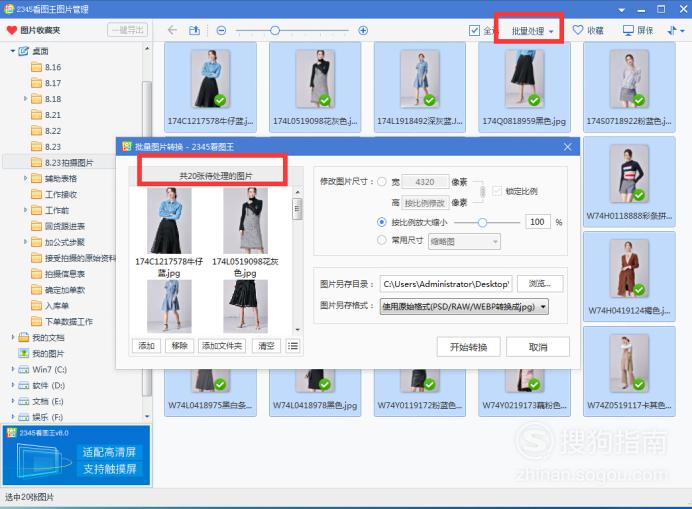Select the 宽 width radio button
The image size is (692, 509).
382,181
